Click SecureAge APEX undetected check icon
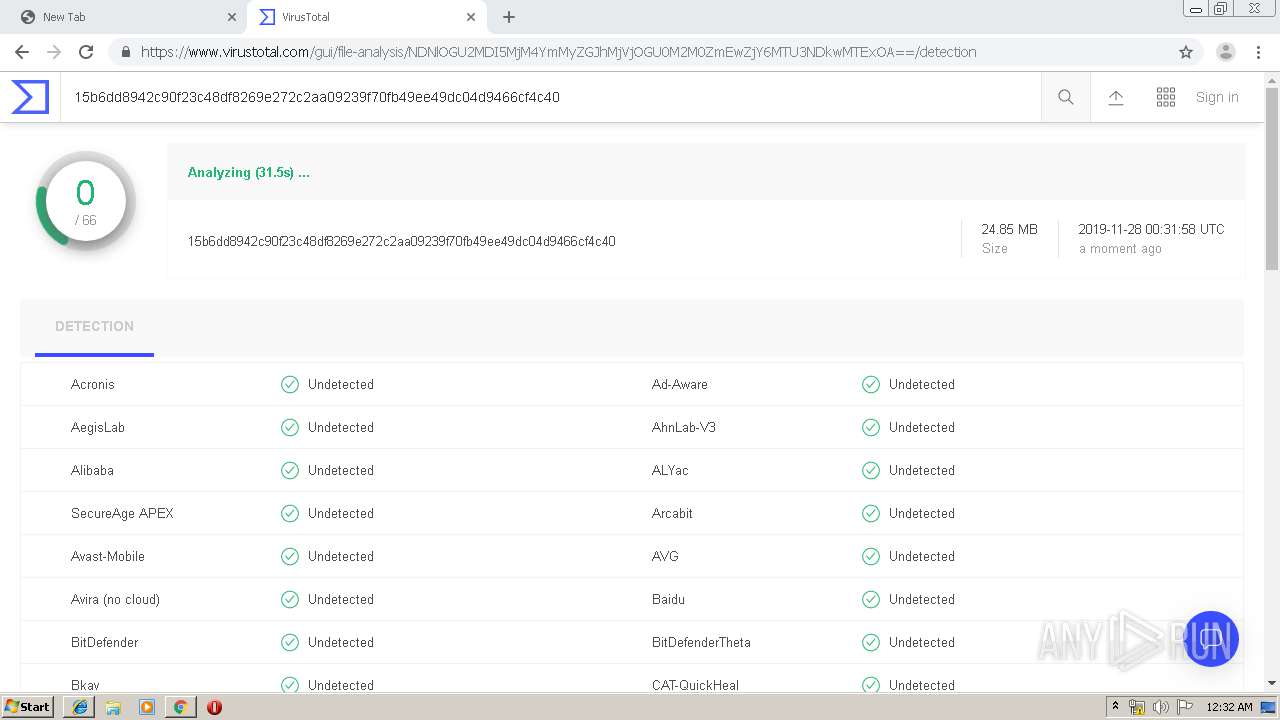1280x720 pixels. click(290, 513)
